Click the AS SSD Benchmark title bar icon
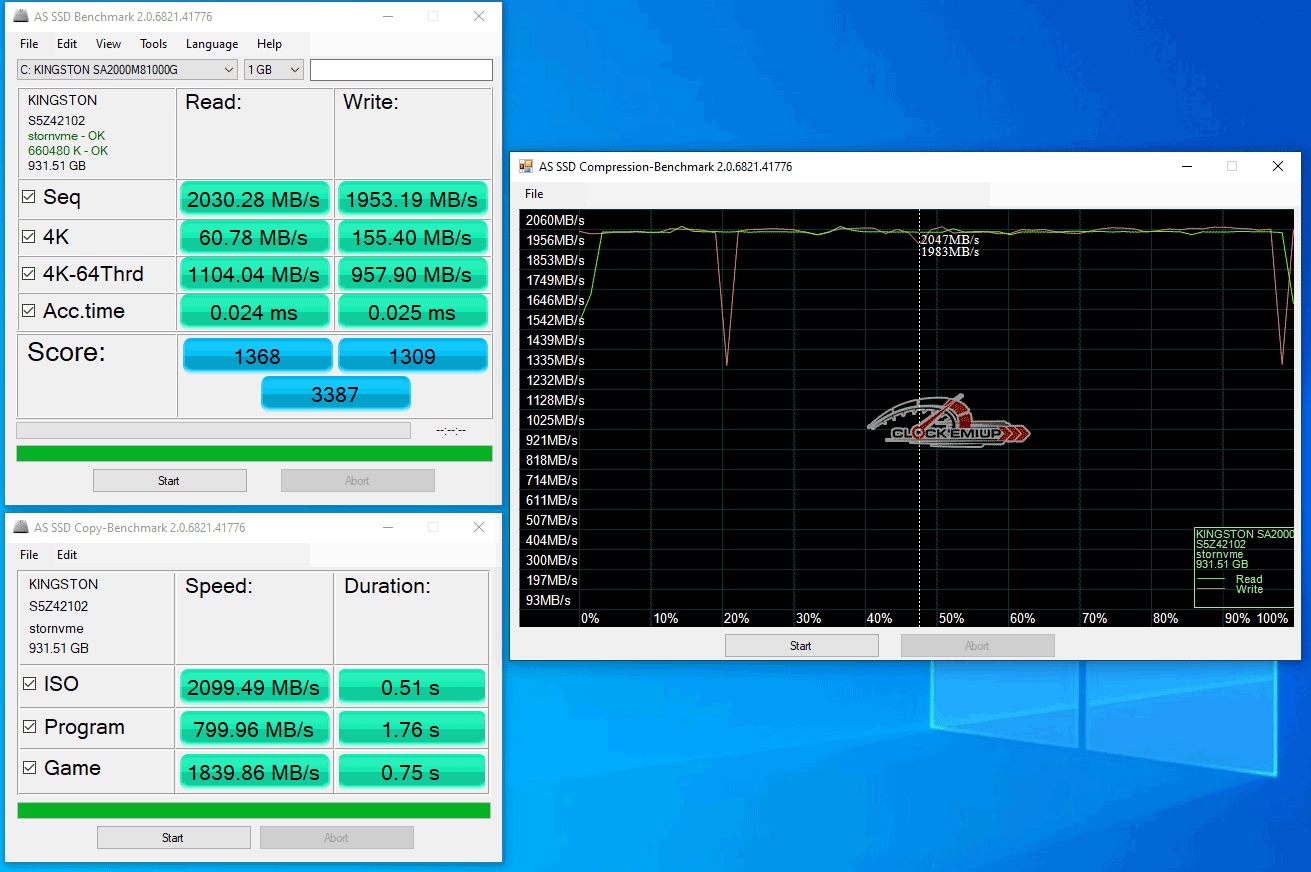 pos(21,17)
